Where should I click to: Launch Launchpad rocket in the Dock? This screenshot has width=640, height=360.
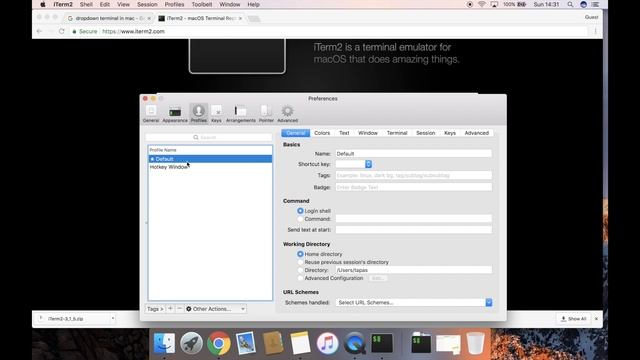[191, 343]
